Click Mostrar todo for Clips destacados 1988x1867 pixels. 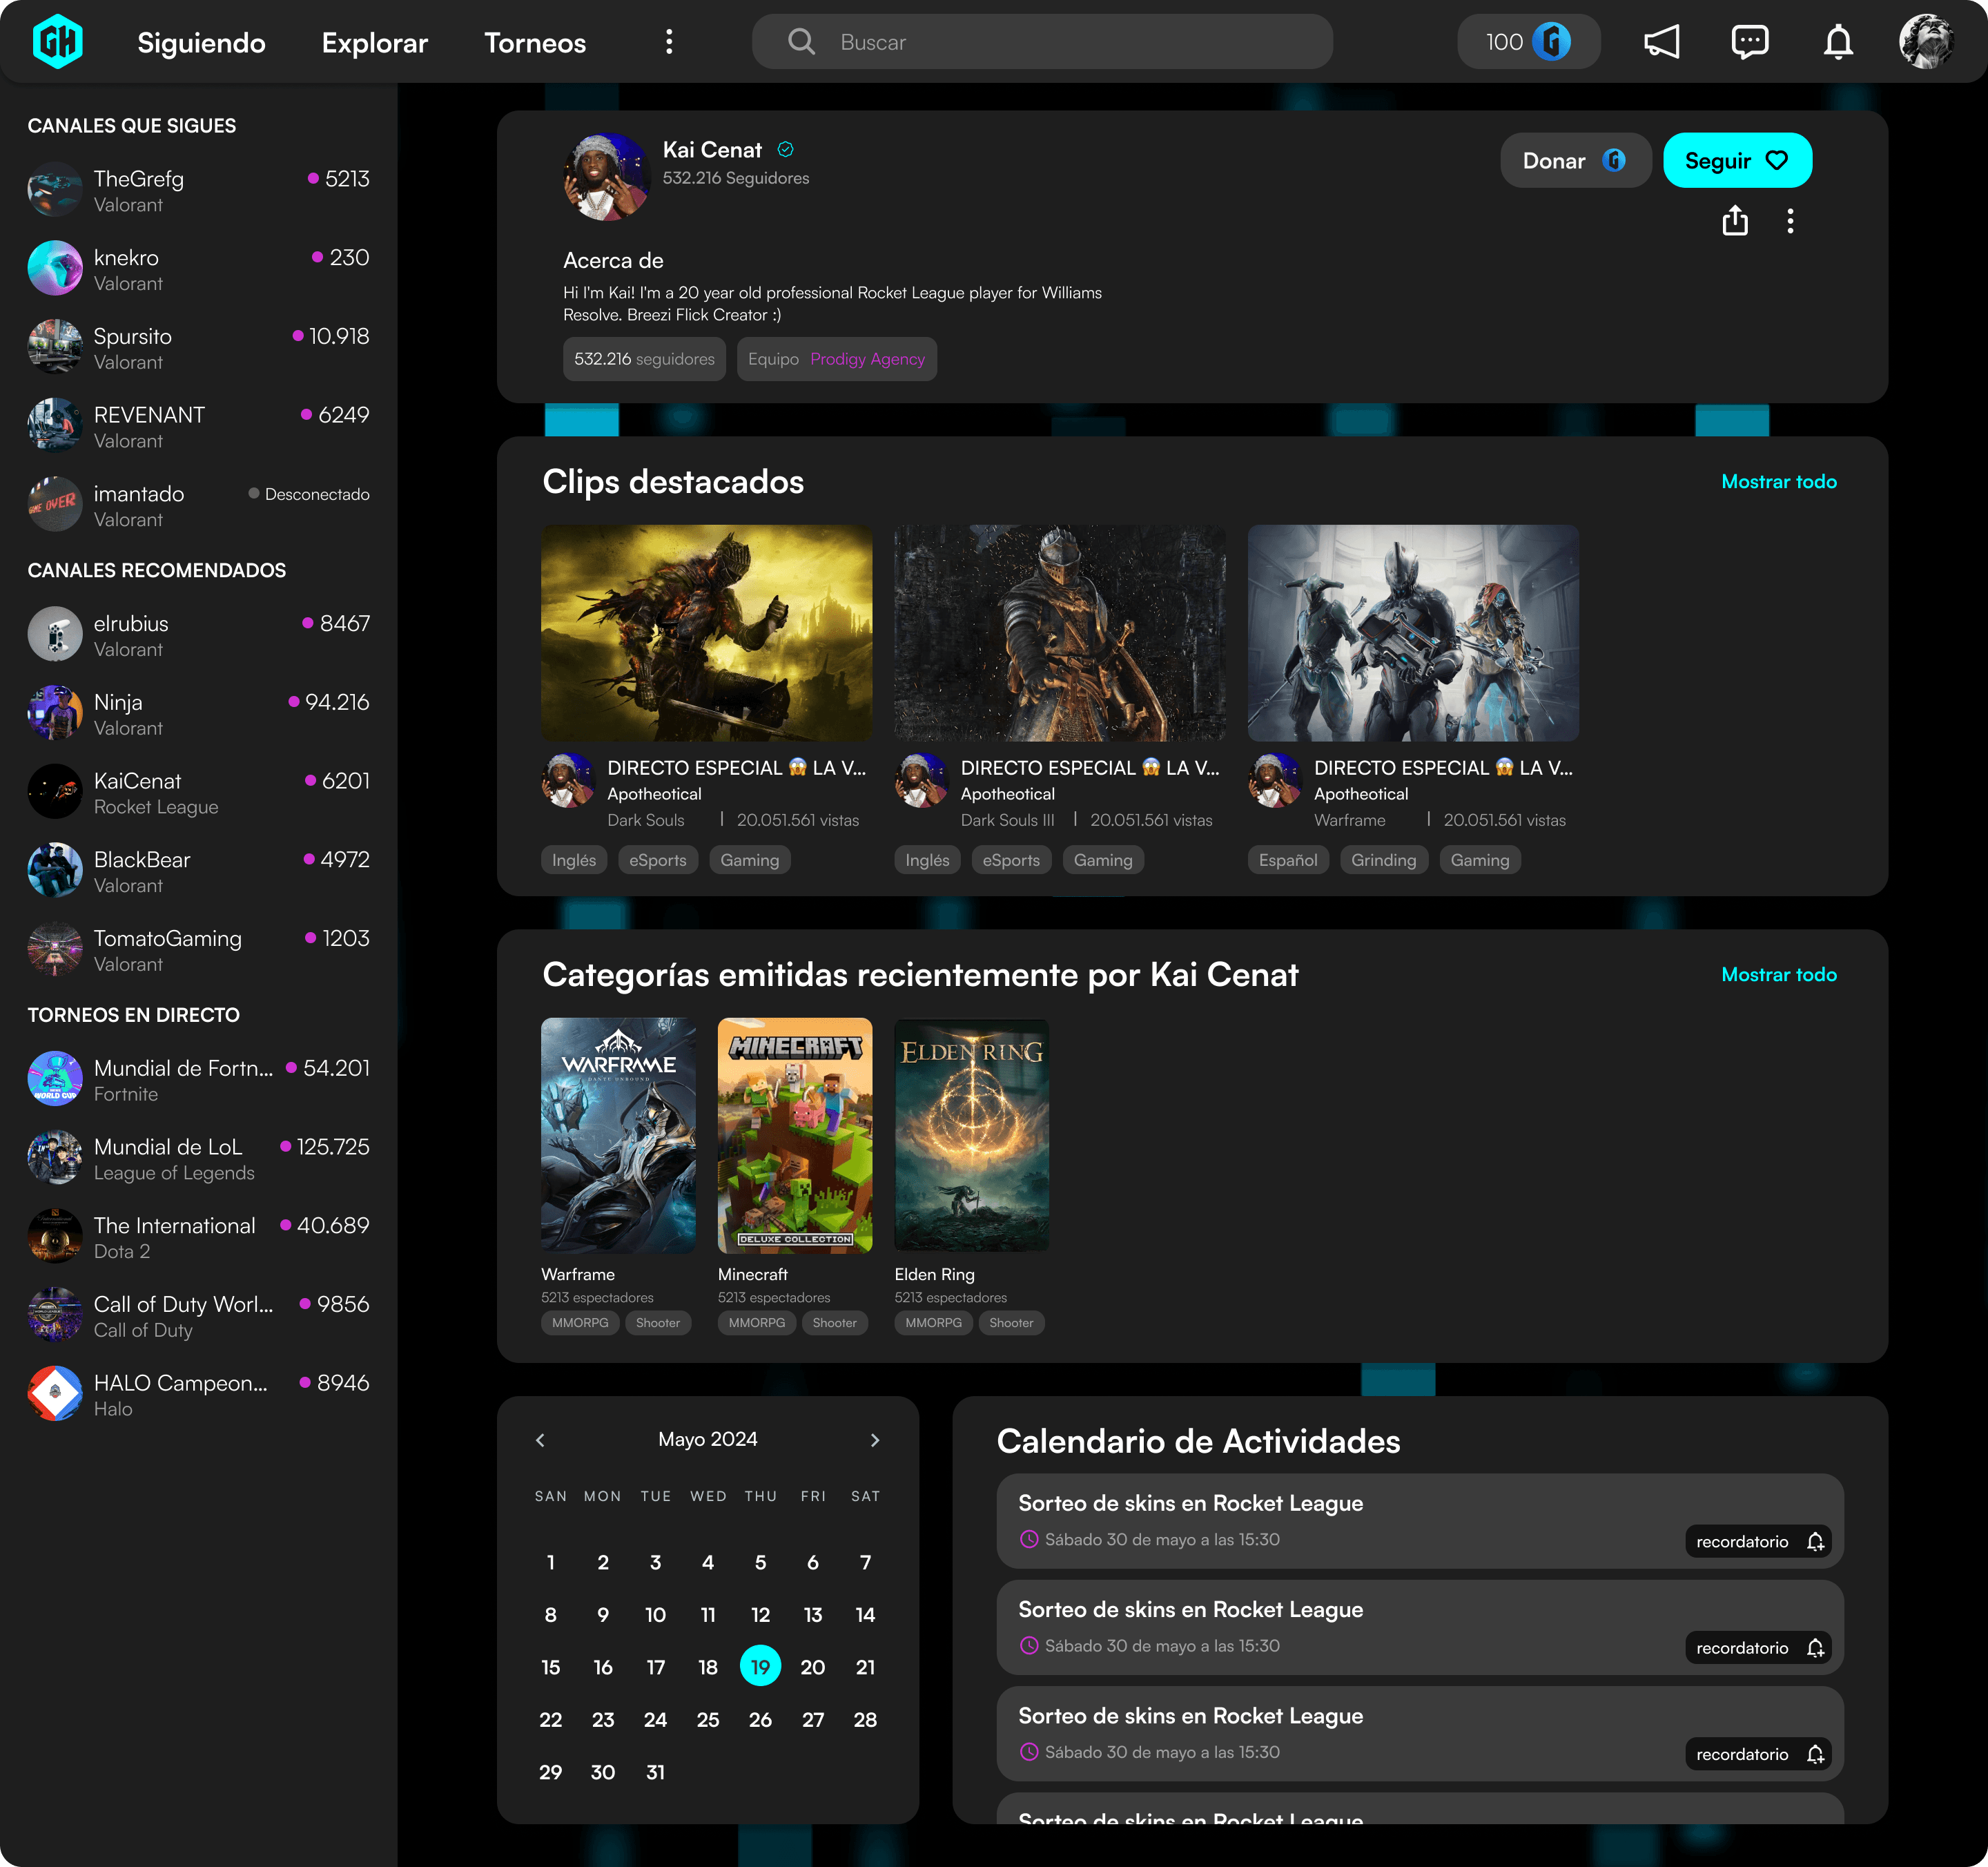point(1779,482)
